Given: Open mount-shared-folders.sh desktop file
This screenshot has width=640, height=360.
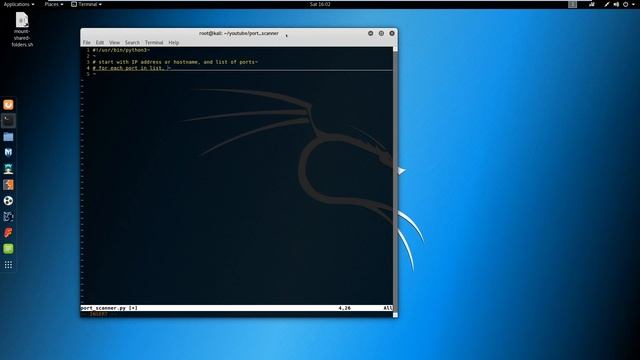Looking at the screenshot, I should 22,29.
